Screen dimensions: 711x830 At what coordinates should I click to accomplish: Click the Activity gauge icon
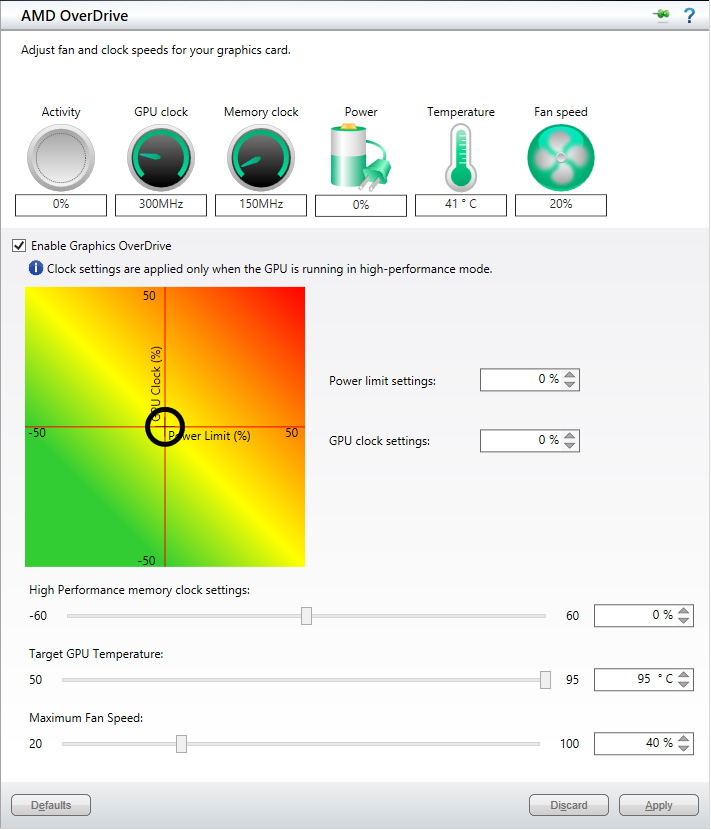(x=61, y=158)
